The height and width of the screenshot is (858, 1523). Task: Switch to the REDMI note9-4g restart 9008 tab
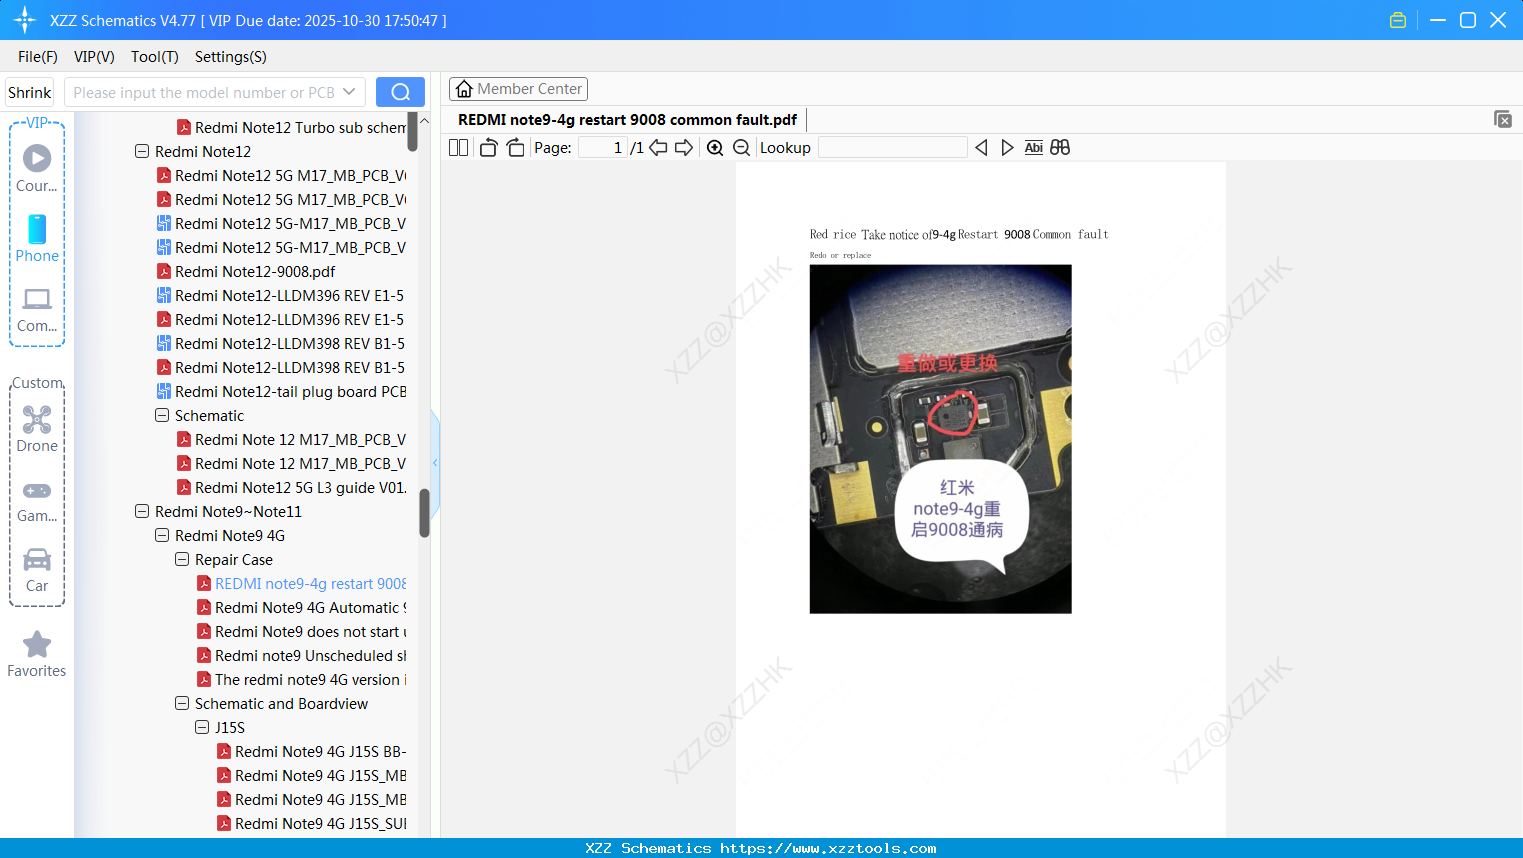point(627,119)
